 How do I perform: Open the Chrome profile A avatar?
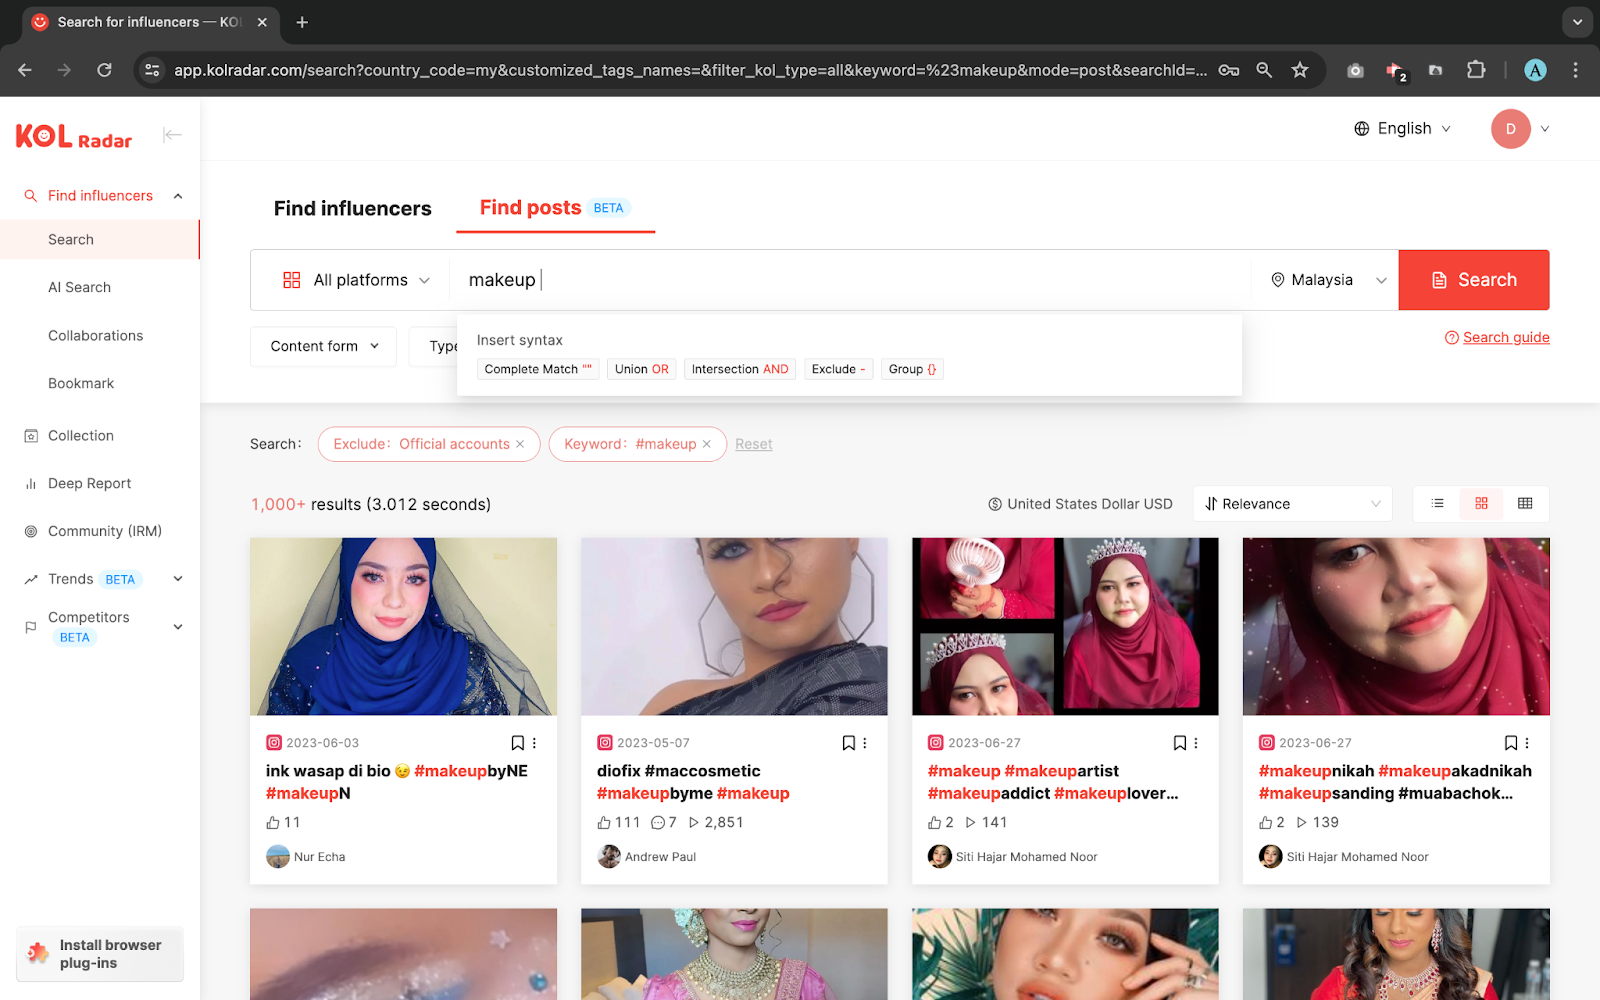click(1535, 70)
